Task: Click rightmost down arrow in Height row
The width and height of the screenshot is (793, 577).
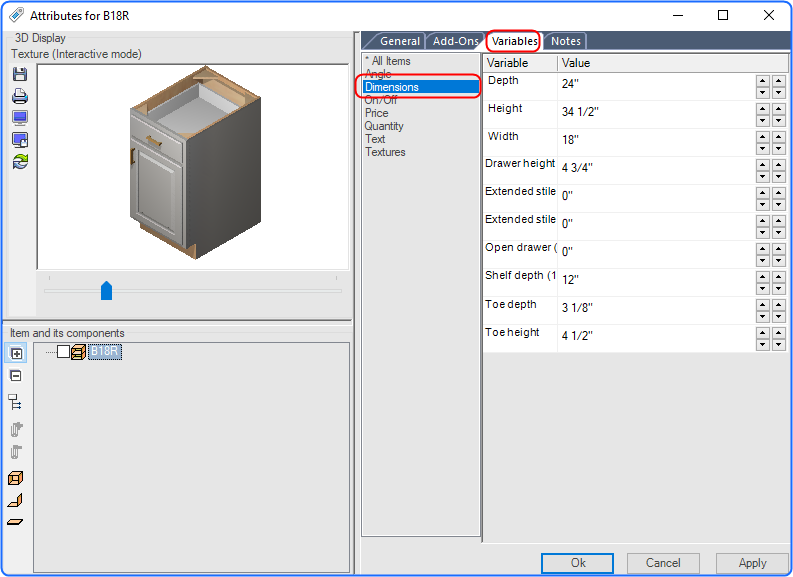Action: (x=779, y=120)
